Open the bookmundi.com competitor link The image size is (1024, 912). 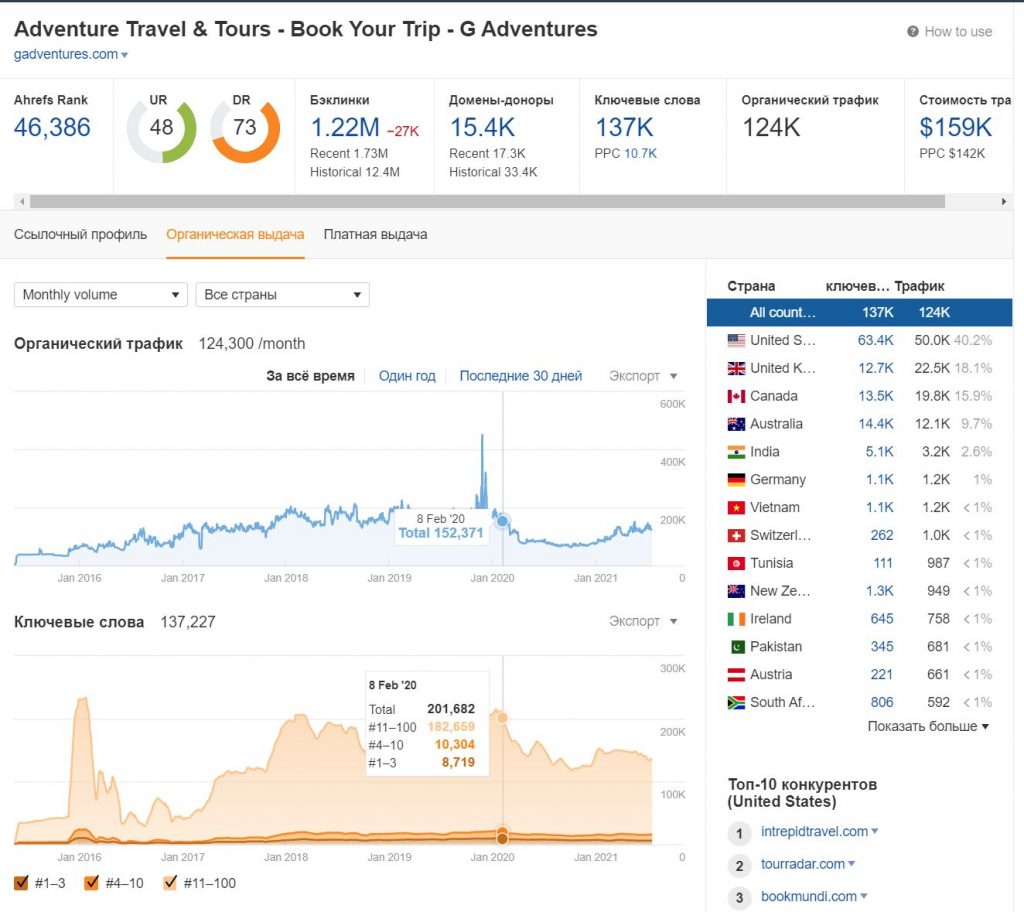click(808, 897)
